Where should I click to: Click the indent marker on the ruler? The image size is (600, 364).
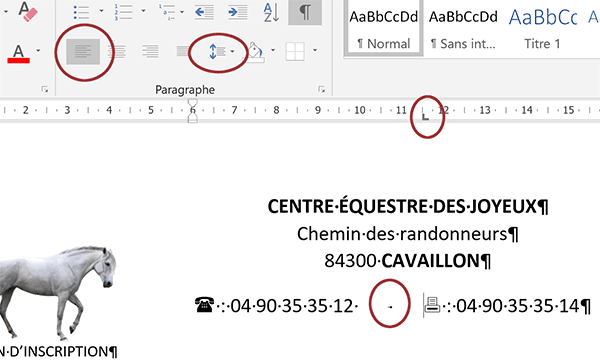tap(193, 111)
